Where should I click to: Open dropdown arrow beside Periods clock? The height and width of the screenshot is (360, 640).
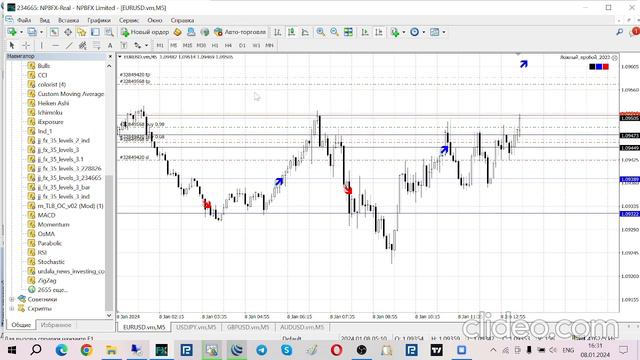coord(424,32)
